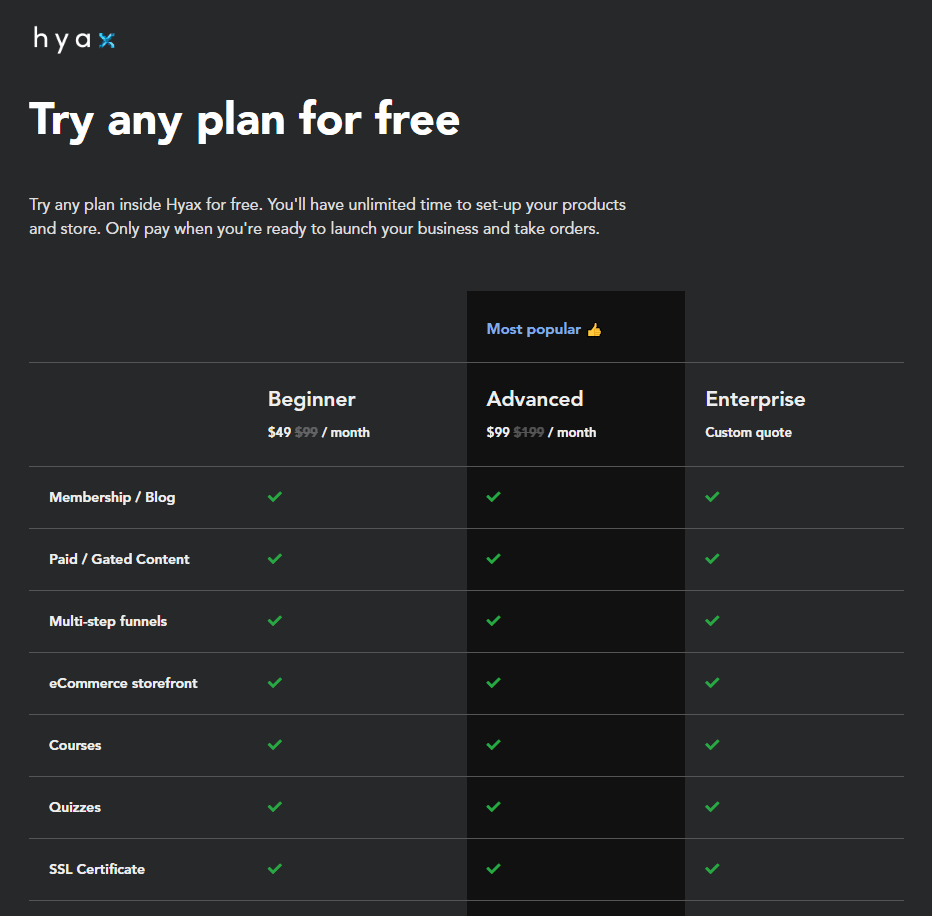The width and height of the screenshot is (932, 916).
Task: Click the Enterprise Custom quote text
Action: [x=748, y=433]
